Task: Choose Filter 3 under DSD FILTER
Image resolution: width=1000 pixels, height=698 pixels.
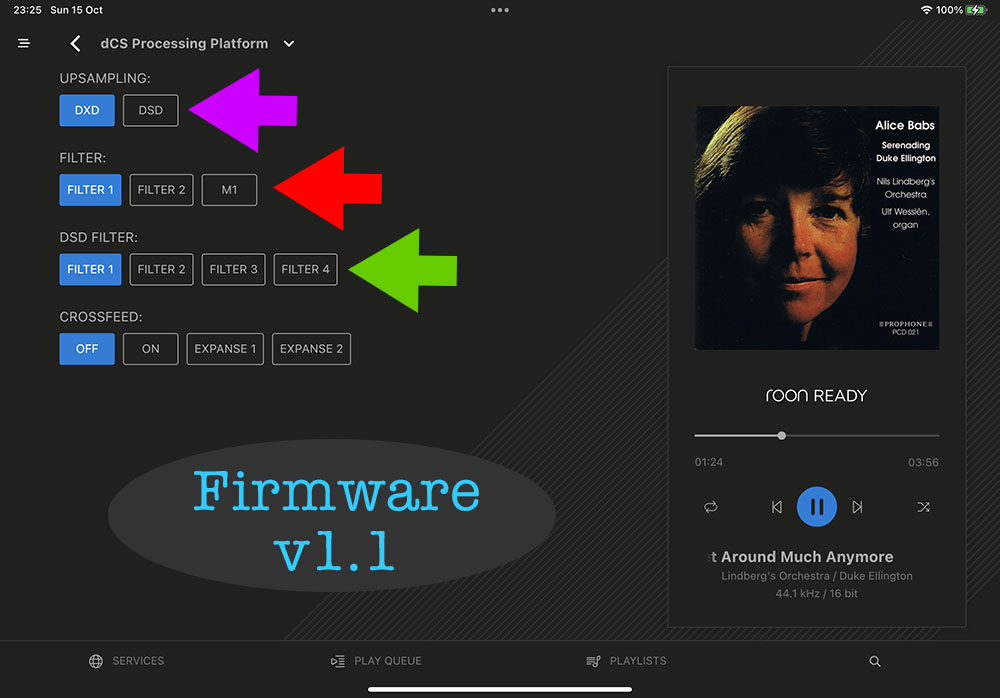Action: (x=233, y=269)
